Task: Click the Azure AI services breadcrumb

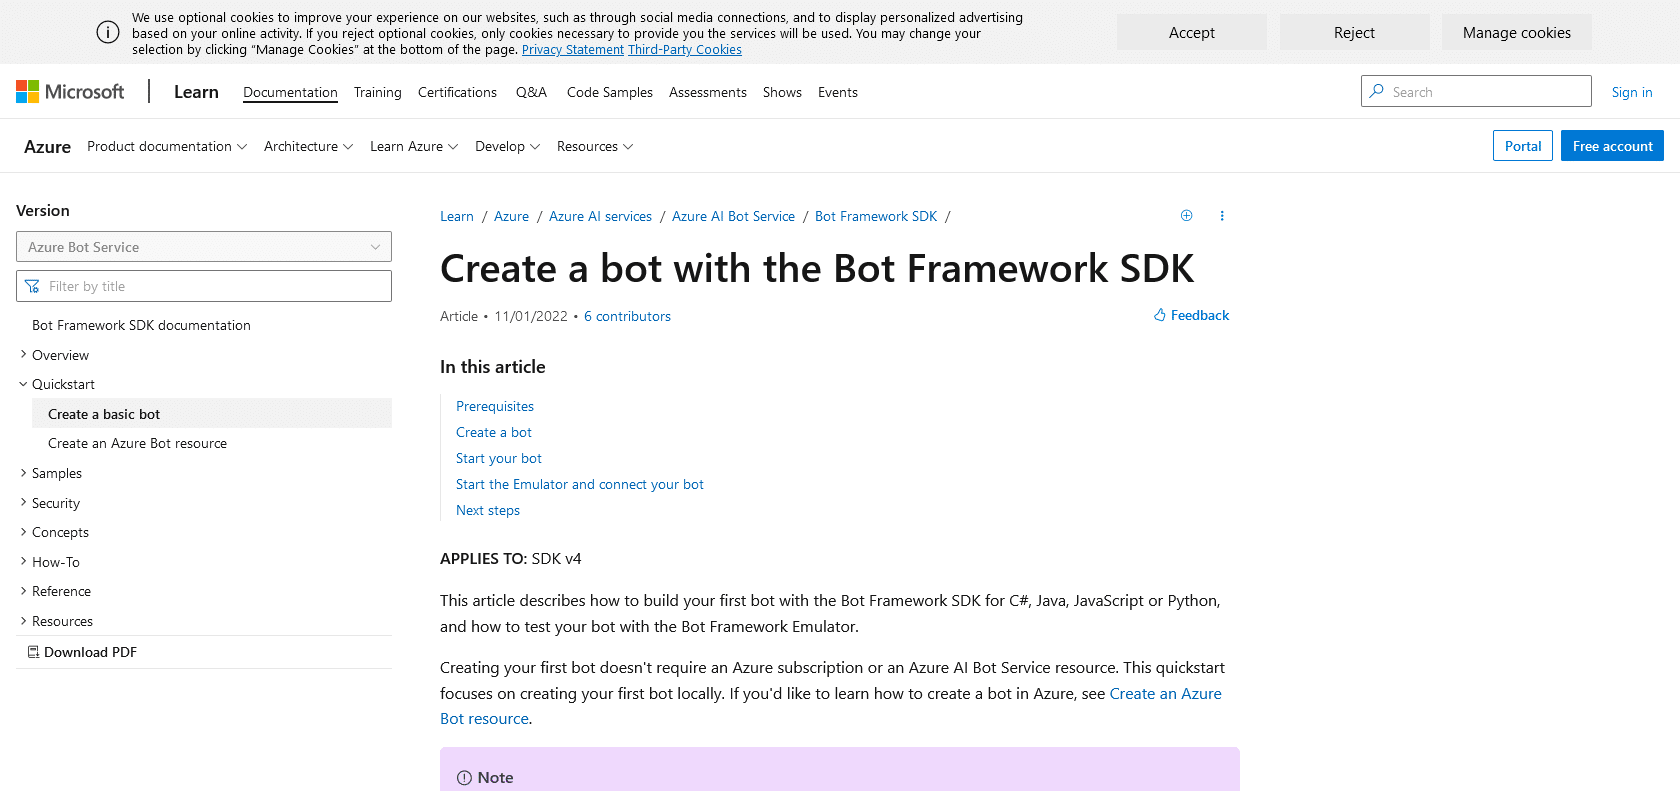Action: [x=600, y=216]
